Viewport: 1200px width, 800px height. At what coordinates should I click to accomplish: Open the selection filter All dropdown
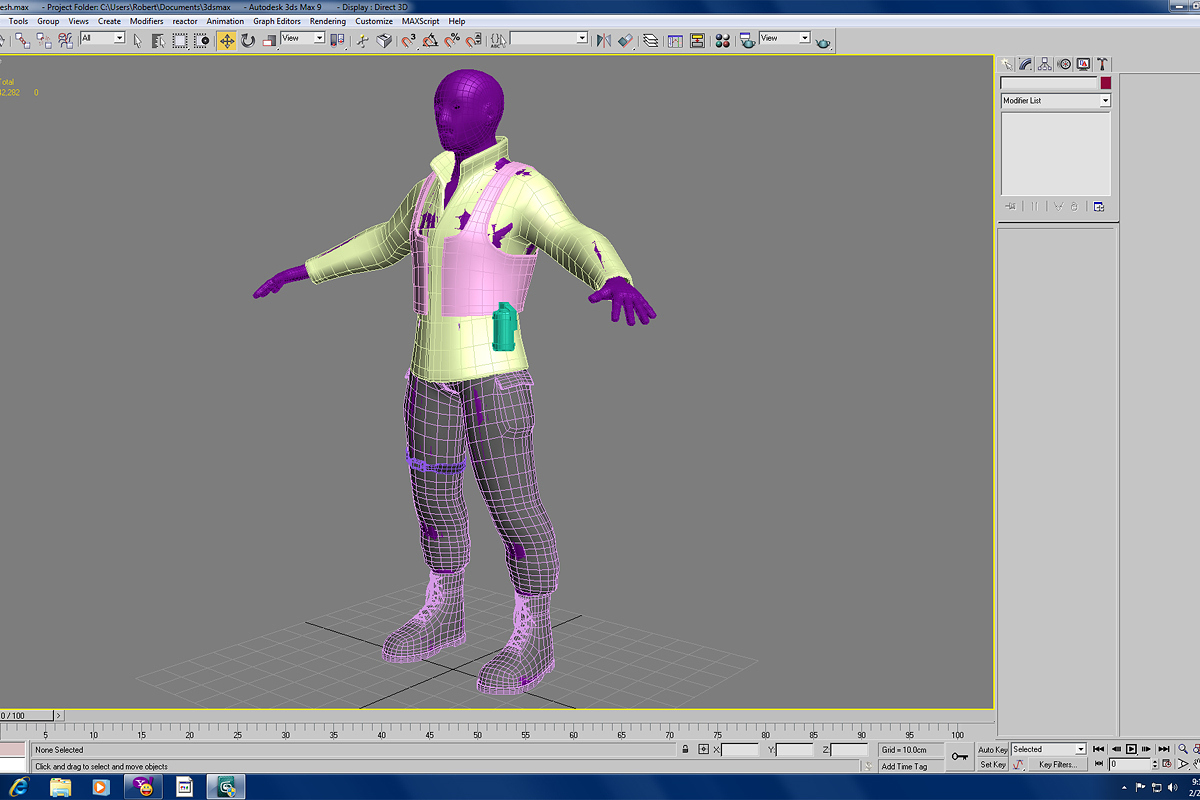[x=103, y=38]
